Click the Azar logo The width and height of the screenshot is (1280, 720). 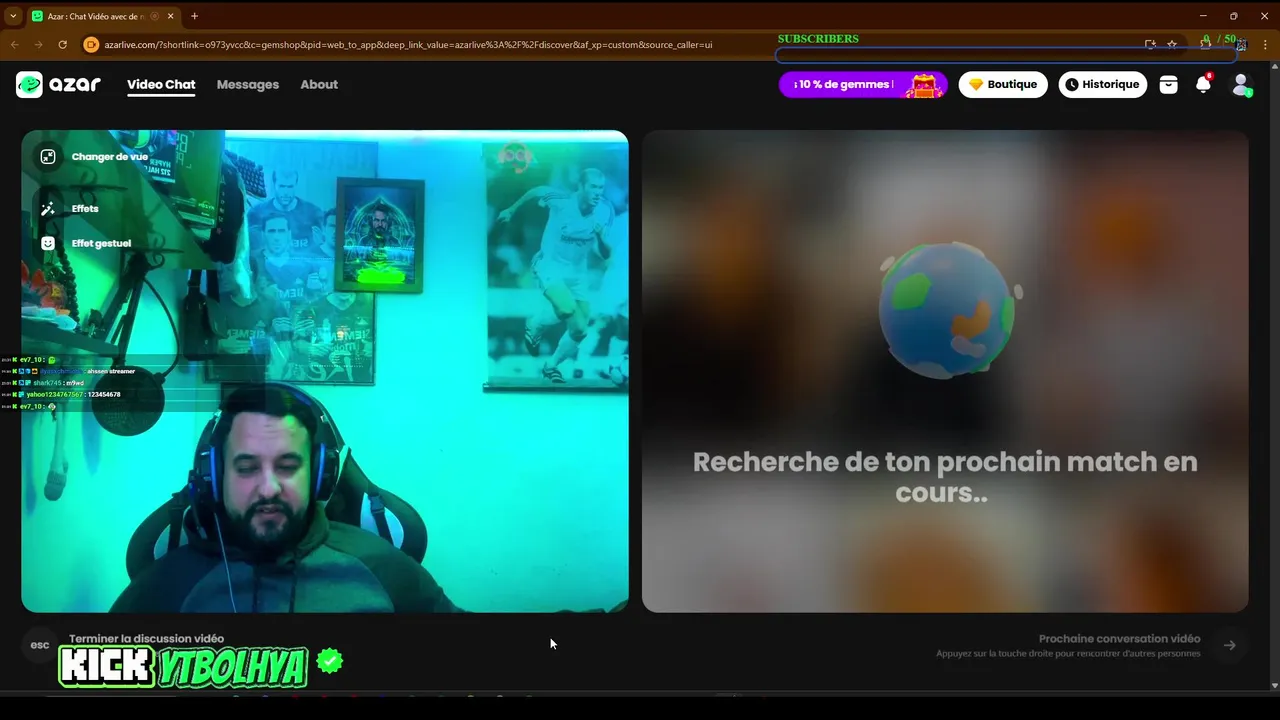tap(58, 84)
